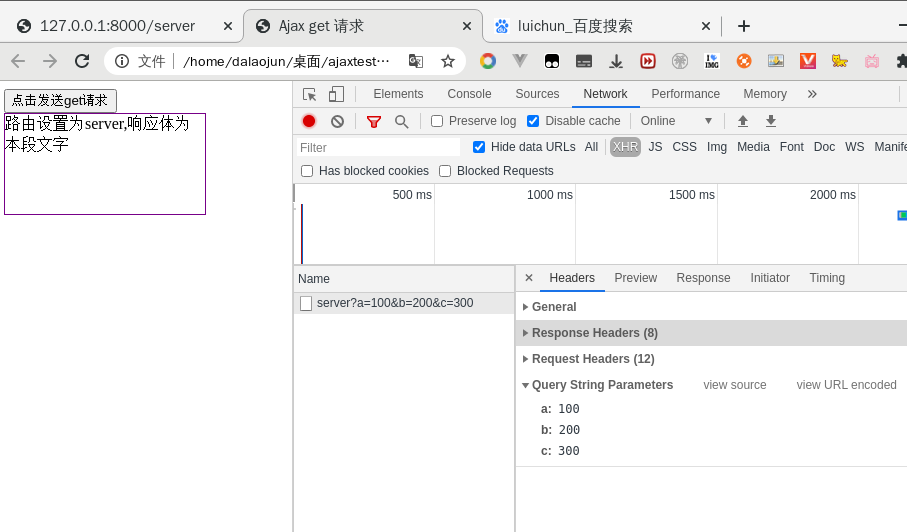Export HAR file with download arrow
This screenshot has width=907, height=532.
click(770, 121)
